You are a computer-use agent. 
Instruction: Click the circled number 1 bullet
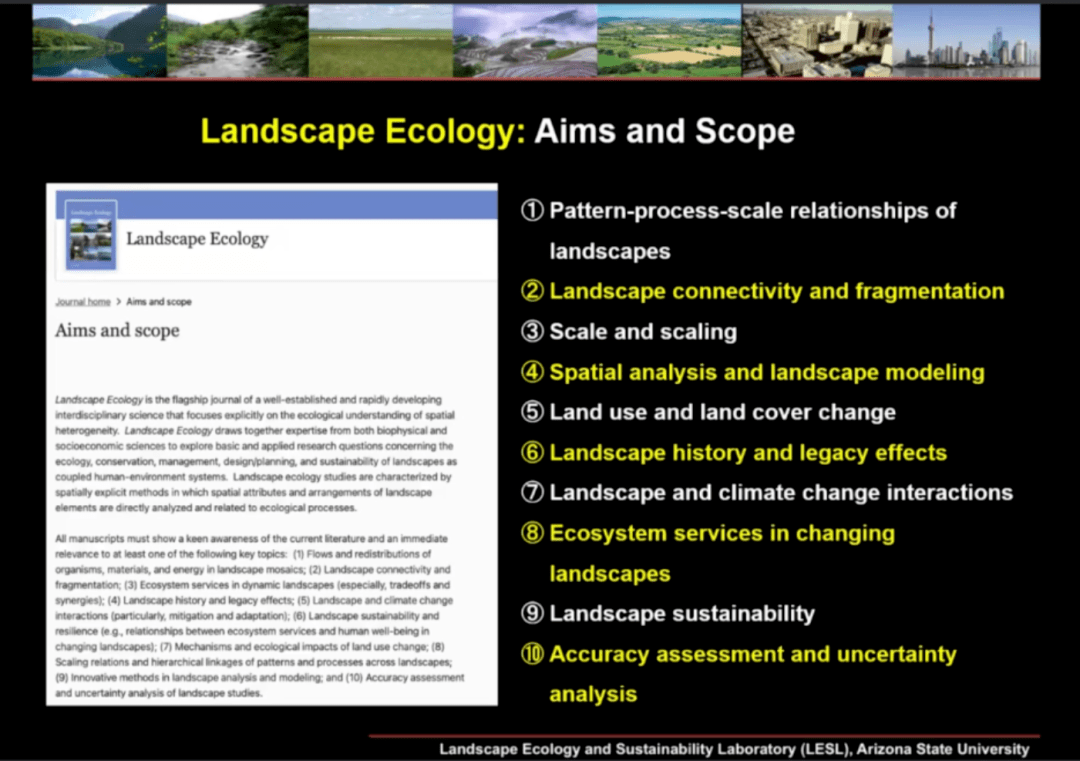point(533,211)
